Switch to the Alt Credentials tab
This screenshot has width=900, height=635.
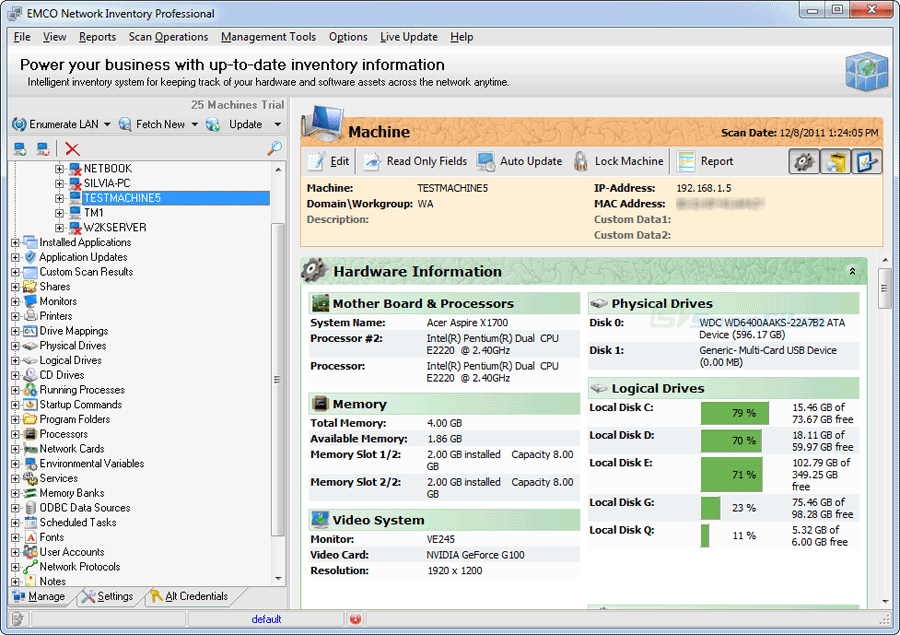[188, 596]
